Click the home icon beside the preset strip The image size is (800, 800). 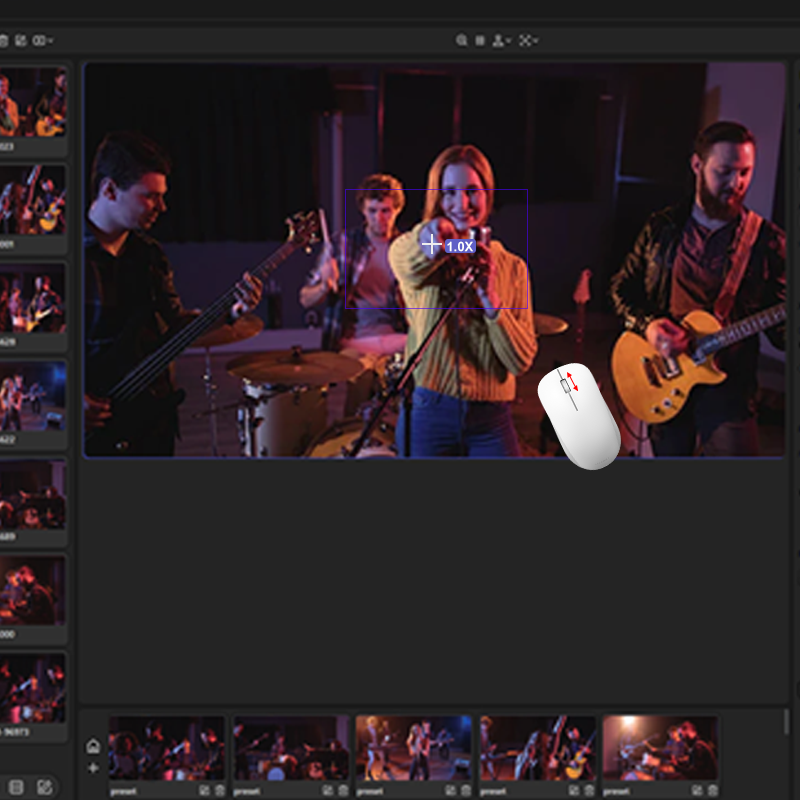click(x=93, y=746)
